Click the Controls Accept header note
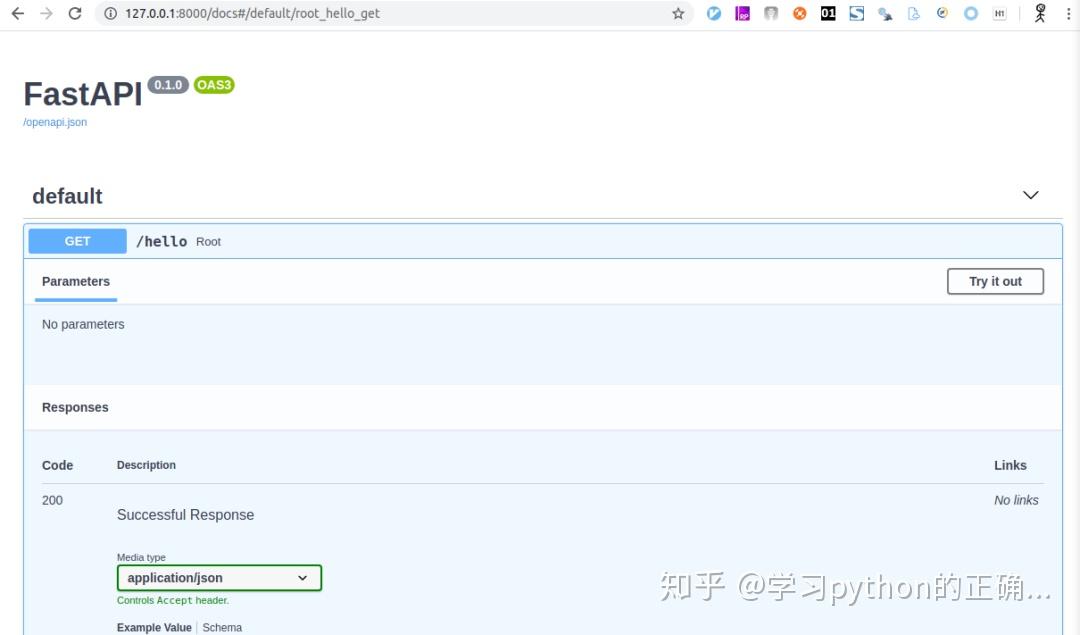This screenshot has width=1080, height=635. pyautogui.click(x=173, y=601)
